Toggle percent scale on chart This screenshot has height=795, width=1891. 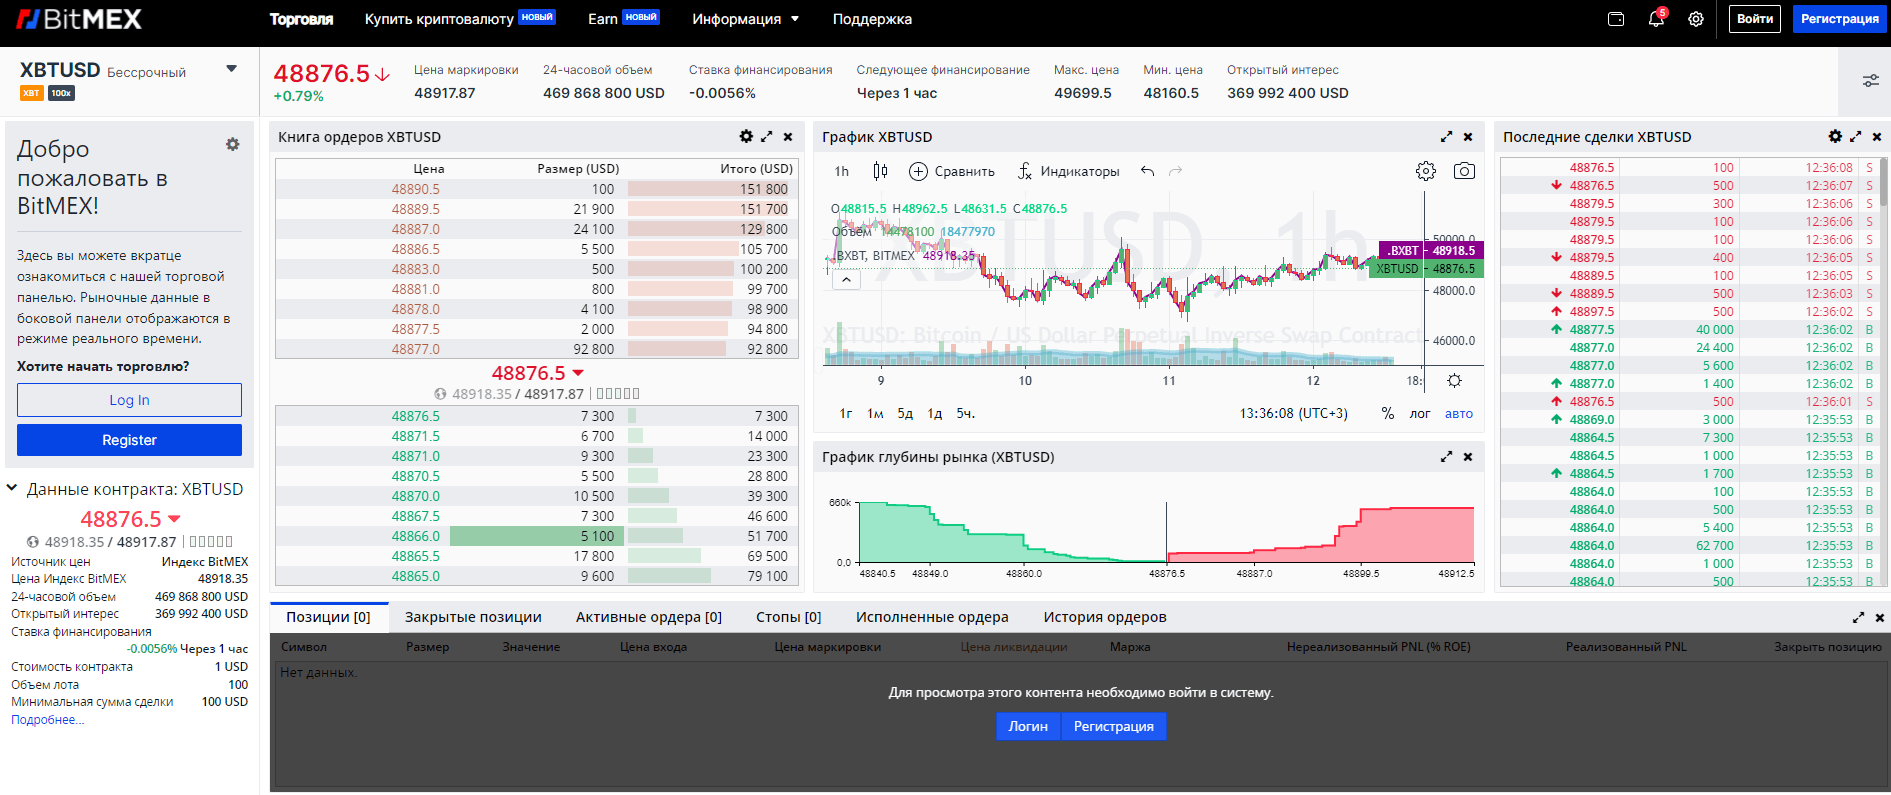[x=1388, y=413]
